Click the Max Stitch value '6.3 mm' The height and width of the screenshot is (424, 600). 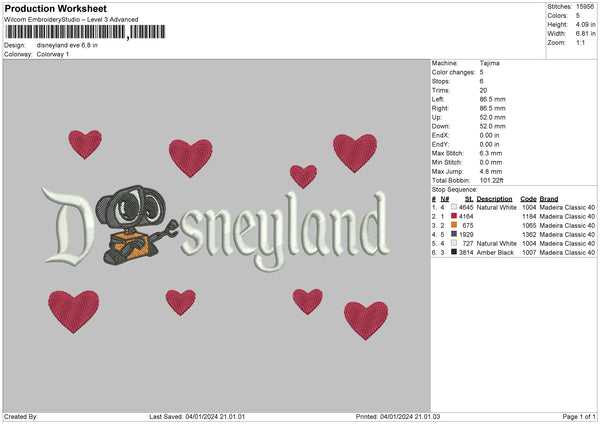click(x=491, y=153)
